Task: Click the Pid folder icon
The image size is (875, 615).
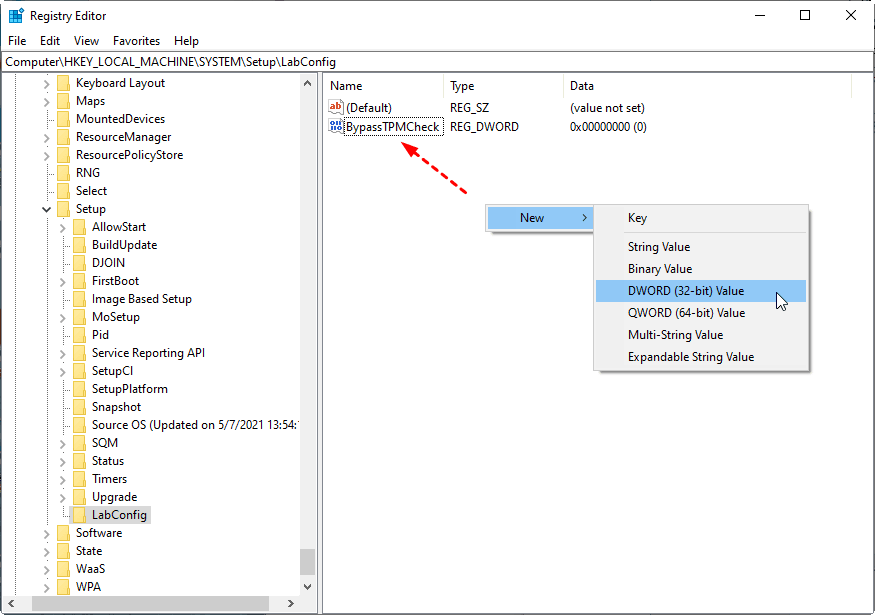Action: (x=80, y=335)
